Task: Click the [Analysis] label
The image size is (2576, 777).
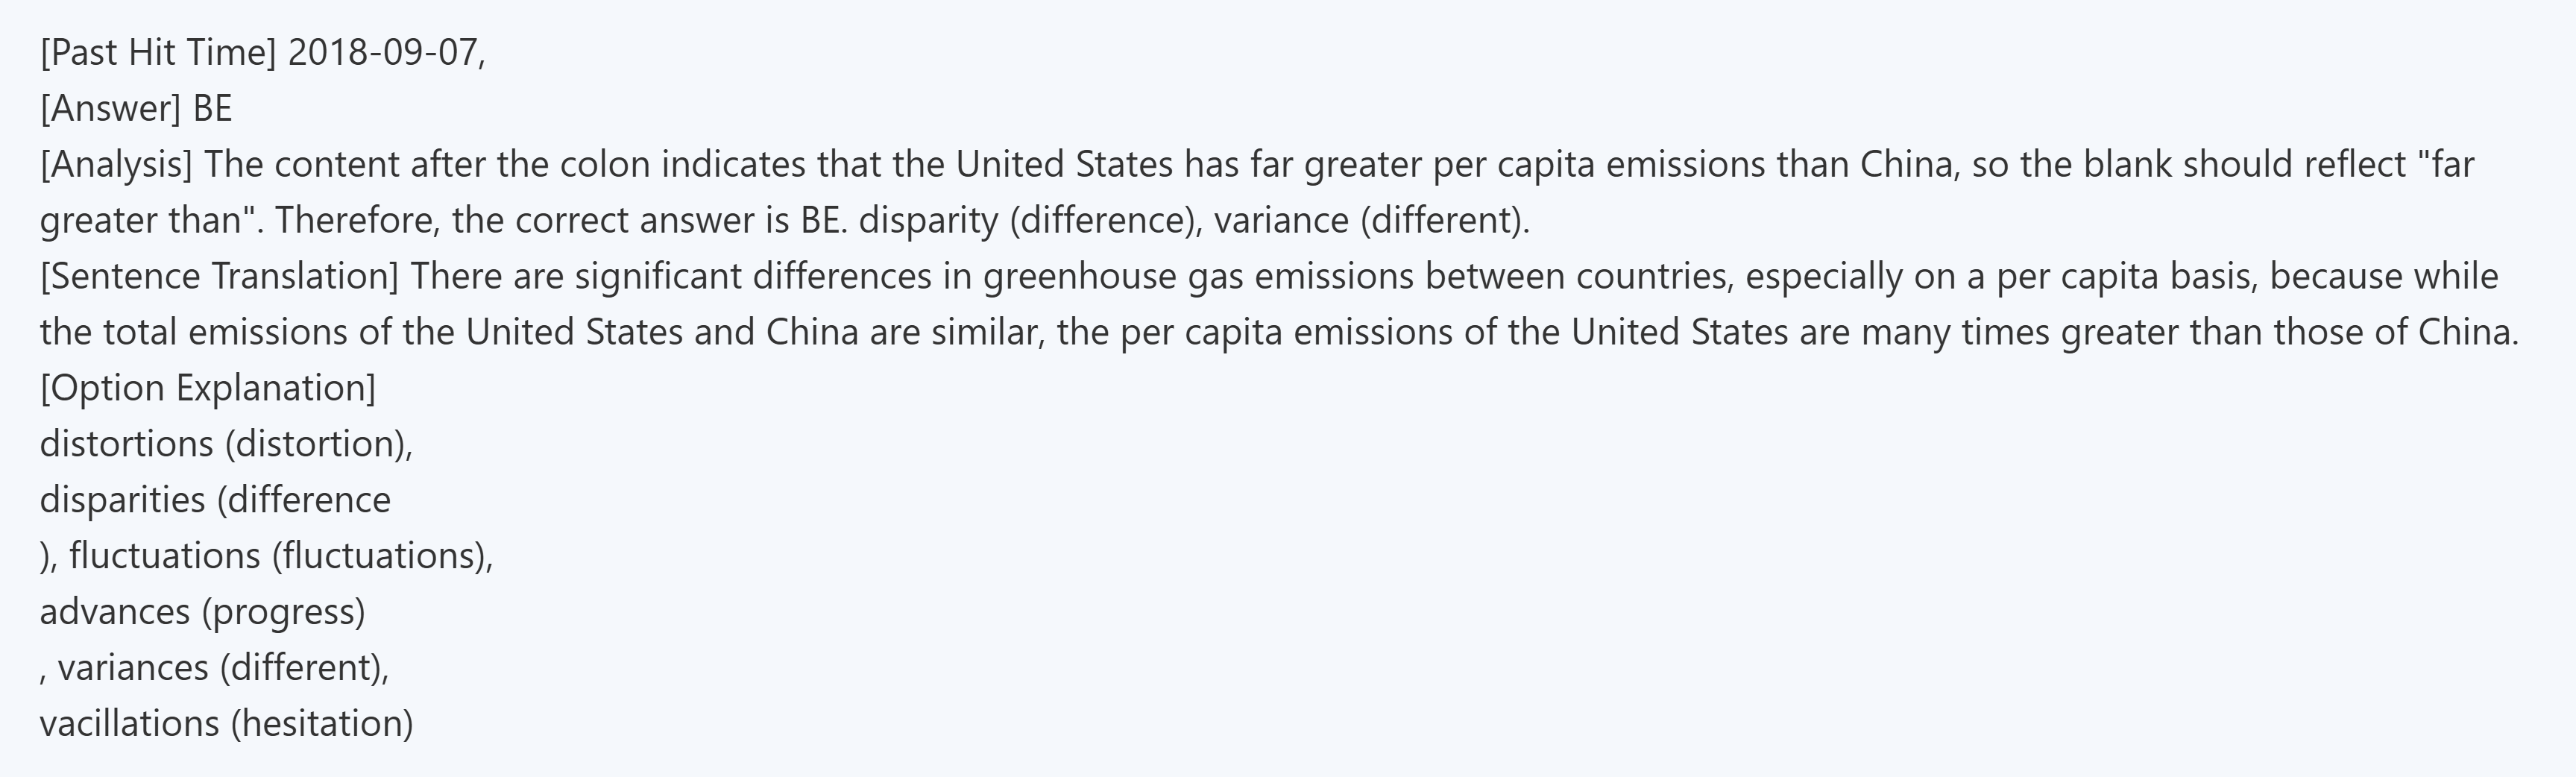Action: (x=116, y=164)
